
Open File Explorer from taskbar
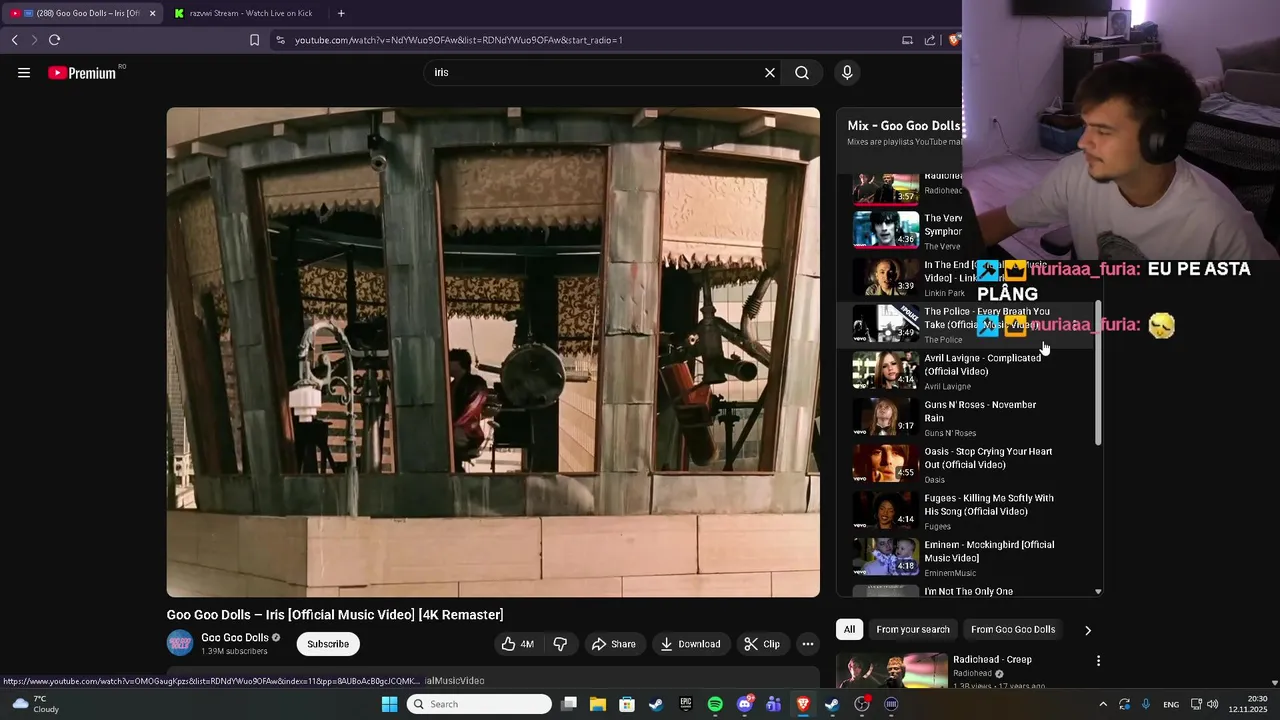pyautogui.click(x=597, y=704)
